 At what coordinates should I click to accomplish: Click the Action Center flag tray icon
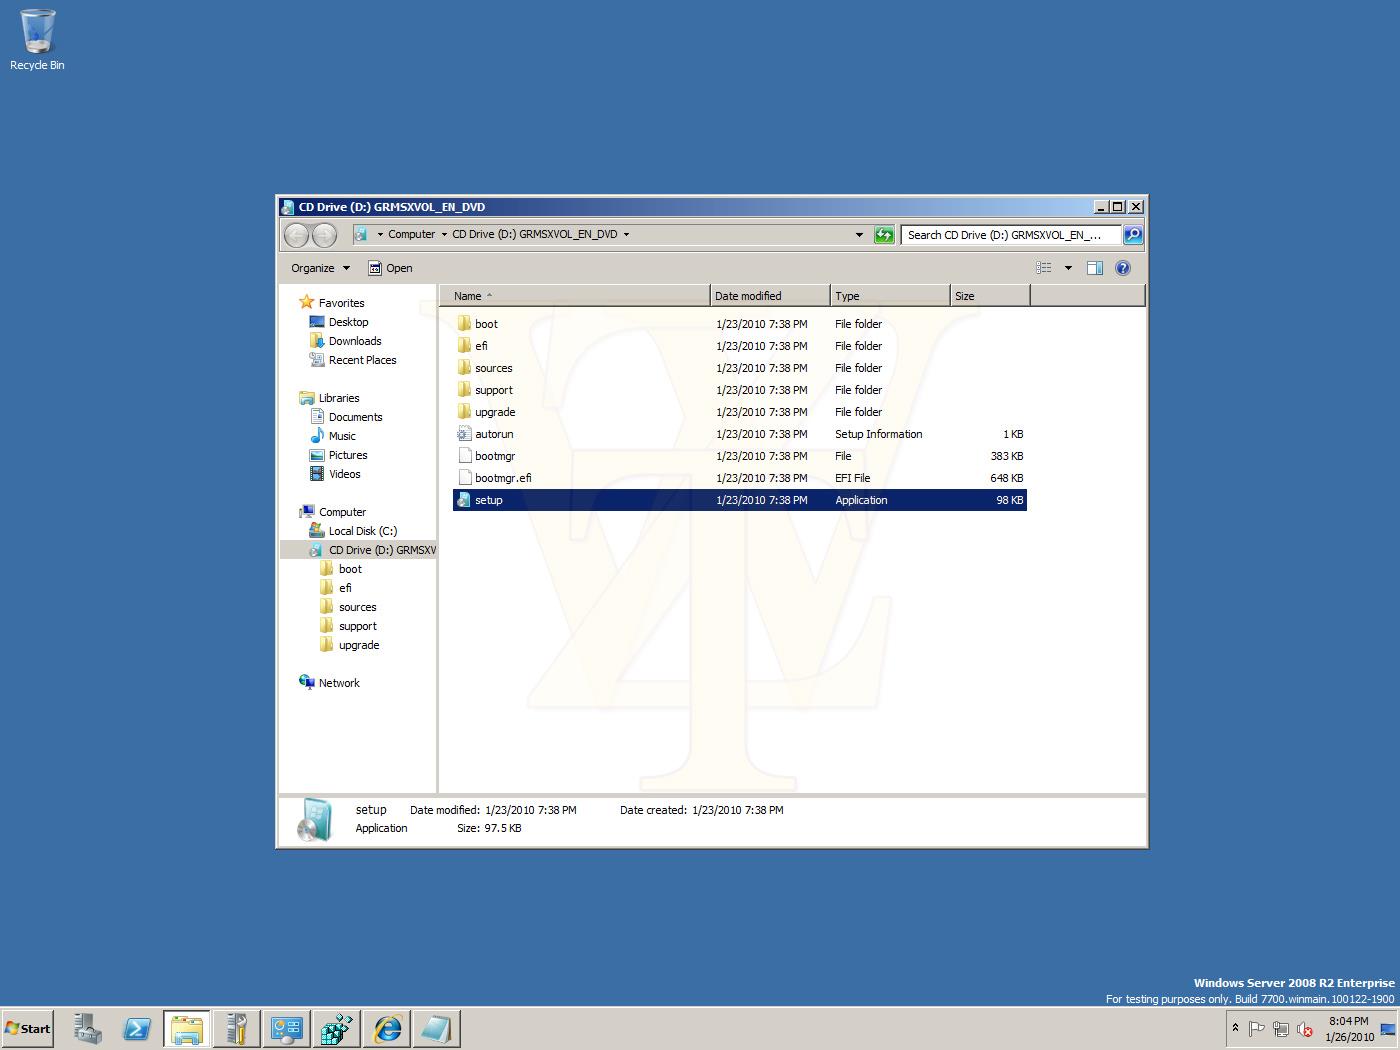tap(1257, 1029)
